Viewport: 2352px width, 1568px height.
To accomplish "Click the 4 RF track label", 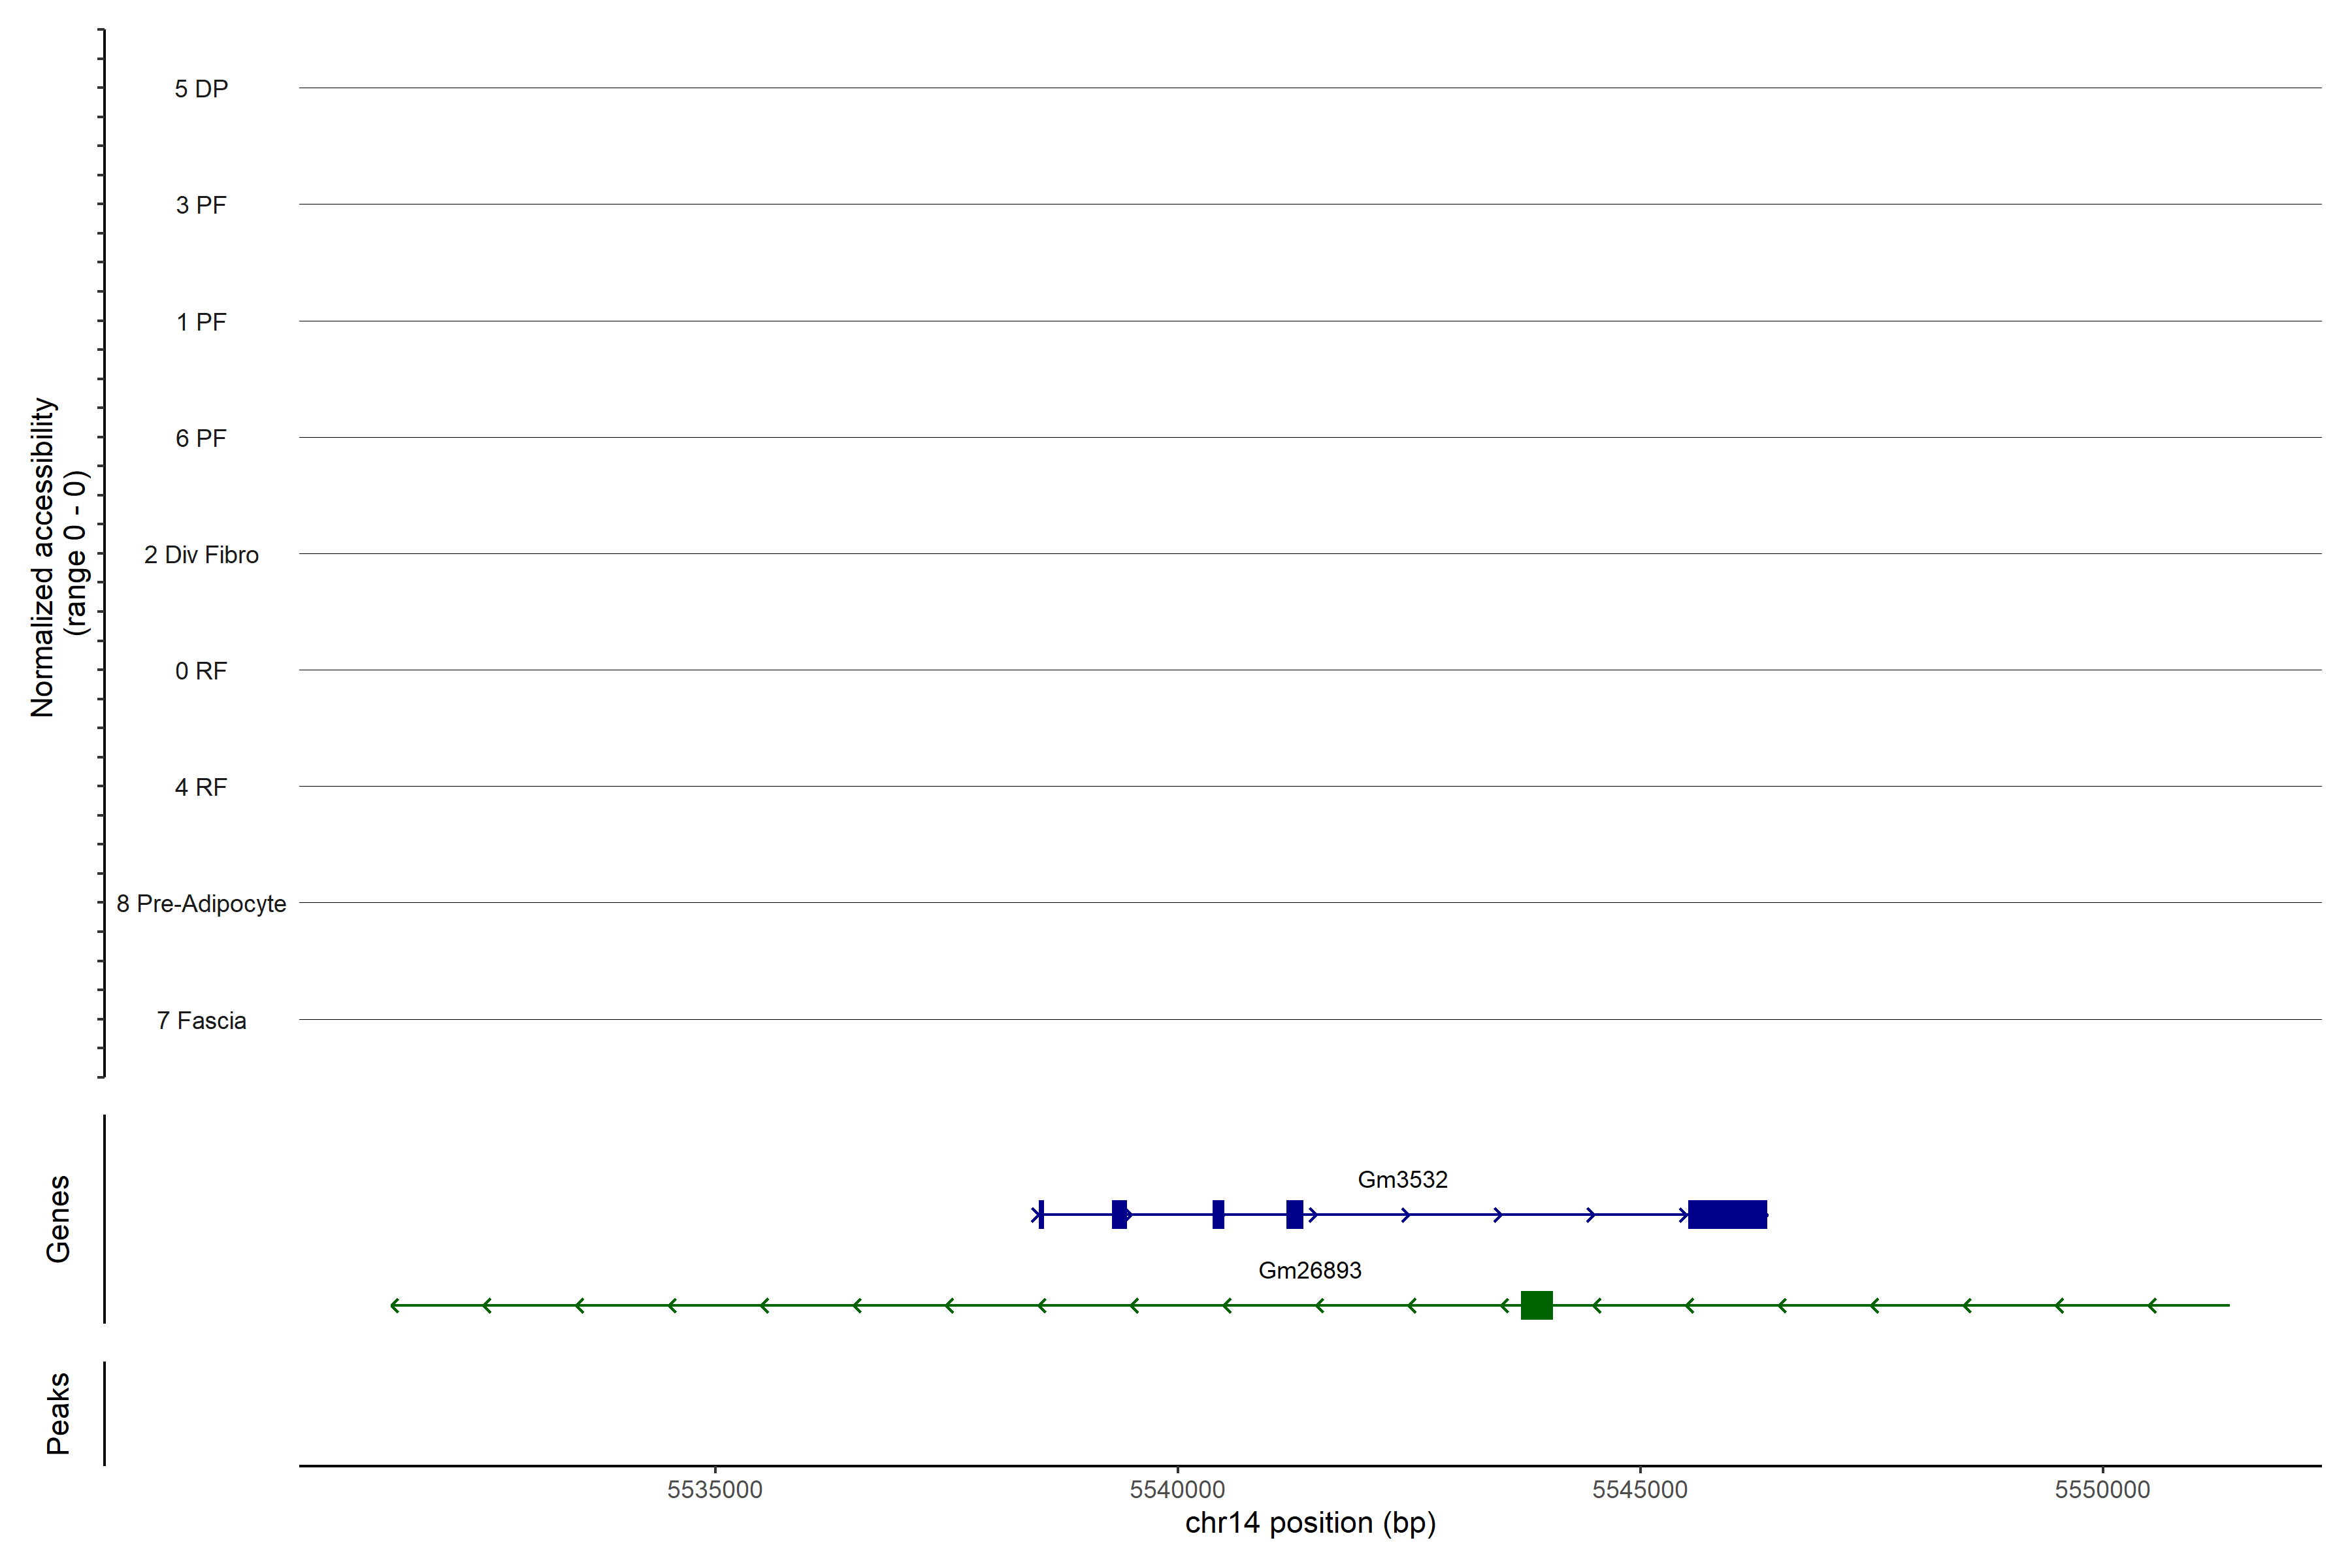I will (x=201, y=787).
